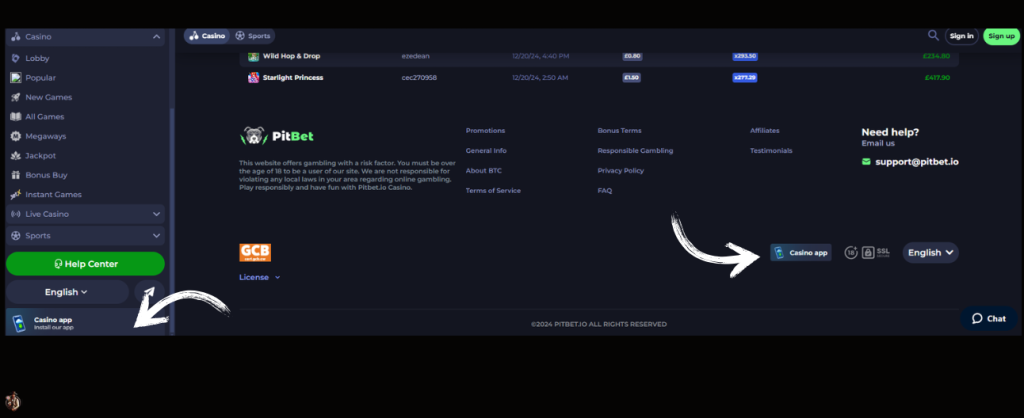This screenshot has width=1024, height=418.
Task: Click the SSL secure badge
Action: [x=876, y=253]
